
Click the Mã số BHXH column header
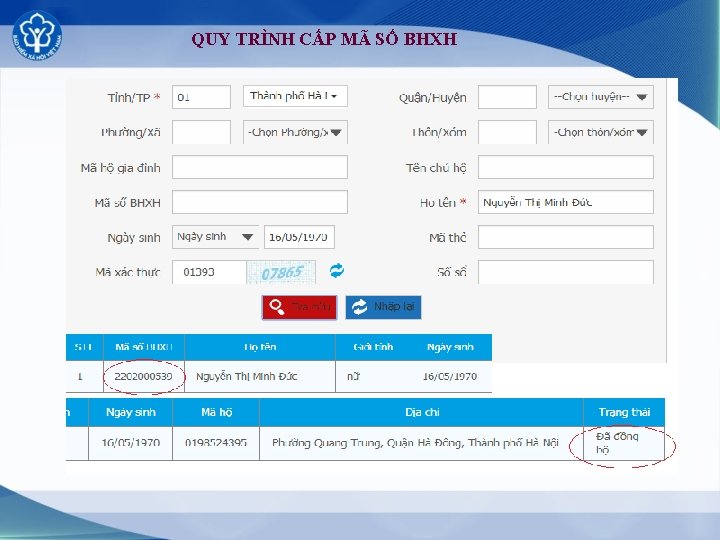144,347
